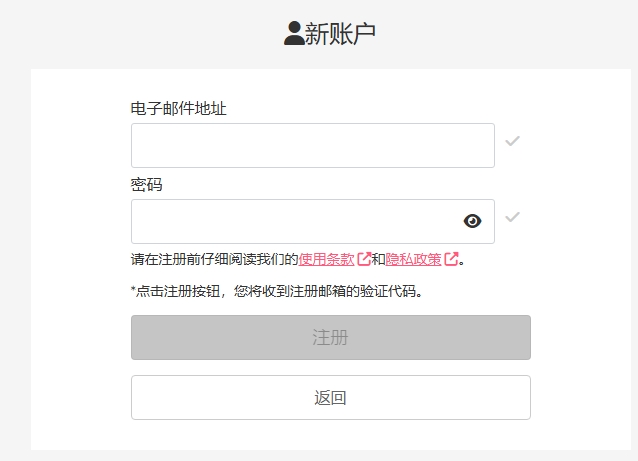This screenshot has width=638, height=461.
Task: Click the checkmark icon next to password field
Action: click(512, 217)
